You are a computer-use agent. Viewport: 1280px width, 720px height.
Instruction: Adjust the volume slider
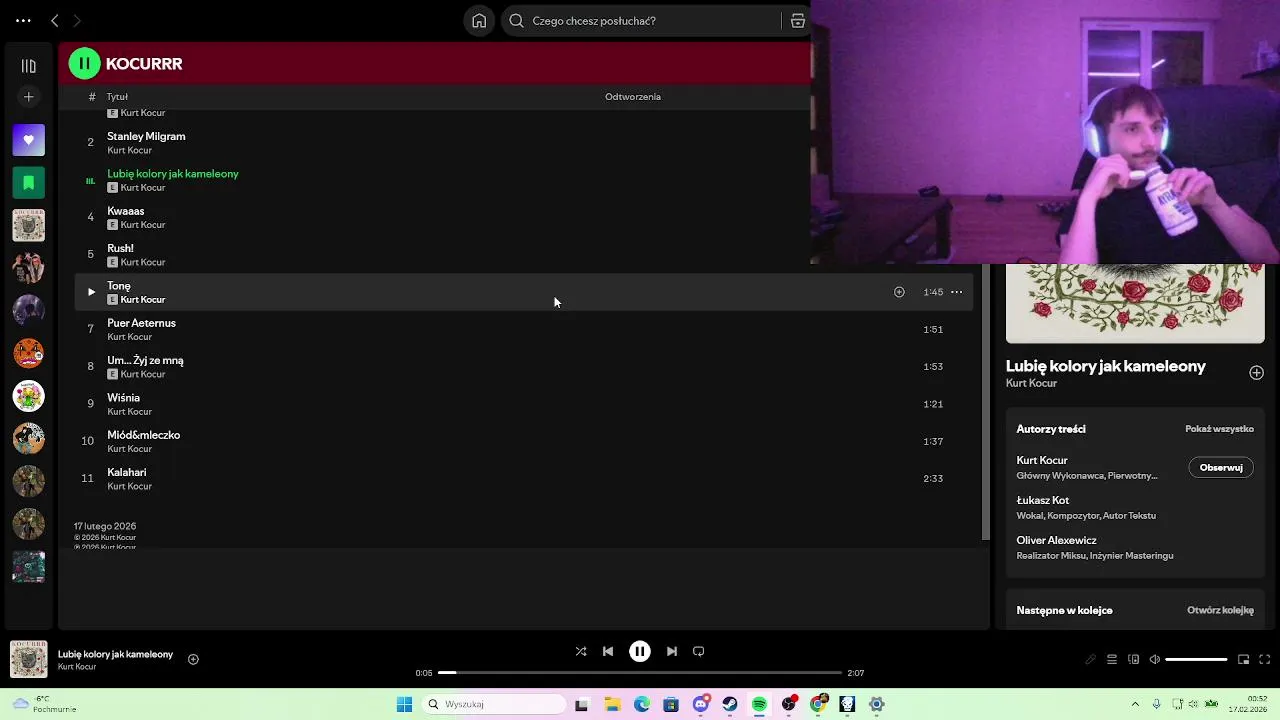tap(1196, 659)
